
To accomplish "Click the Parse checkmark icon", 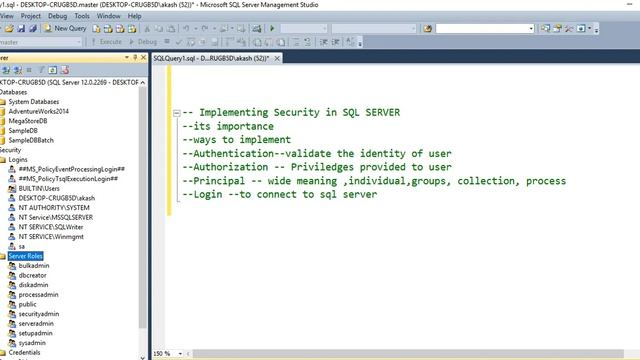I will [x=178, y=42].
